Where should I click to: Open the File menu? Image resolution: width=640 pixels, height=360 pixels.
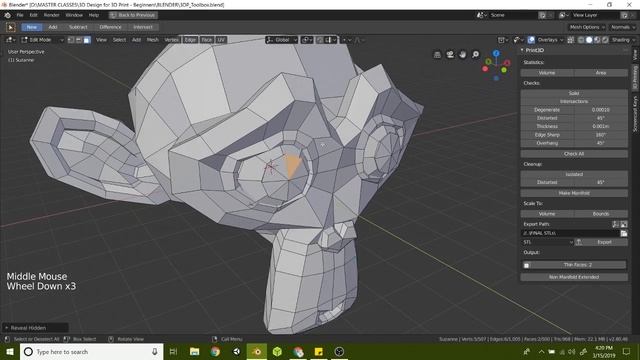point(20,15)
